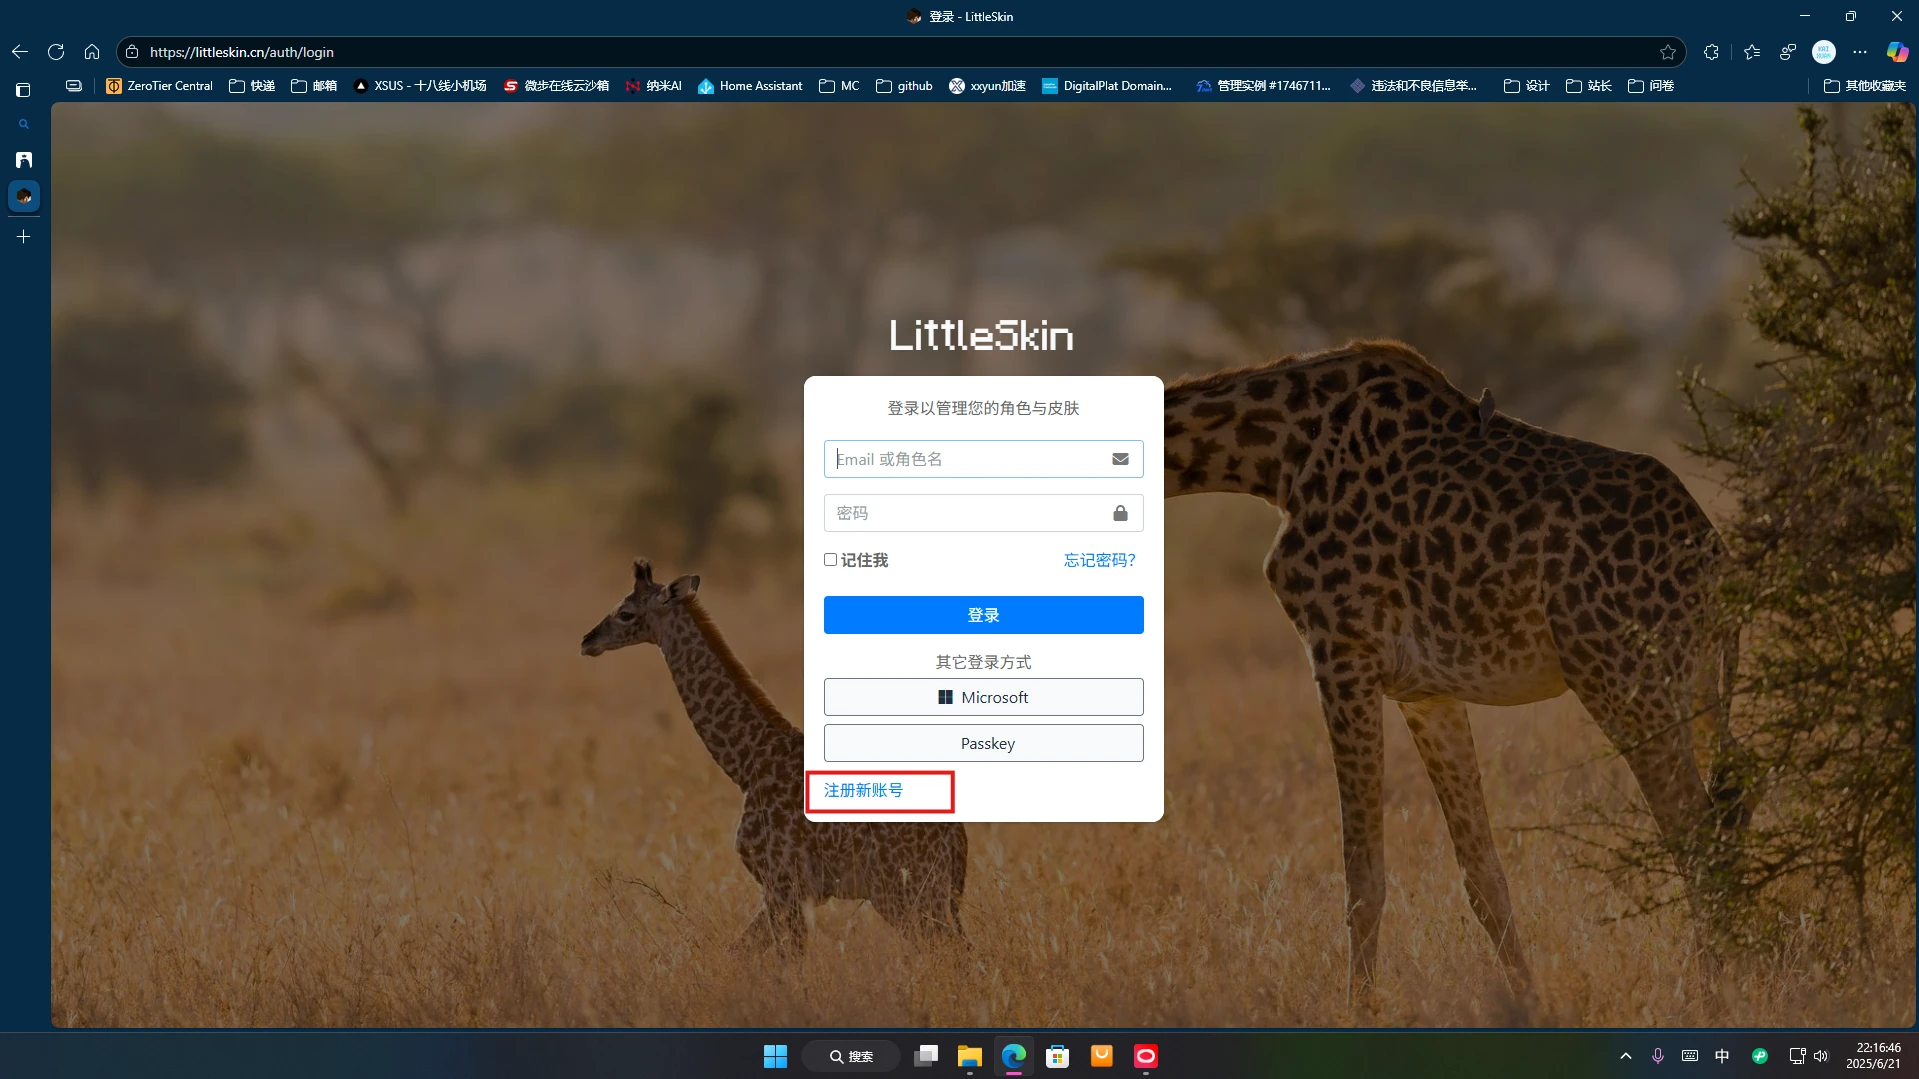Open a new tab with plus button
This screenshot has width=1919, height=1079.
(x=24, y=237)
